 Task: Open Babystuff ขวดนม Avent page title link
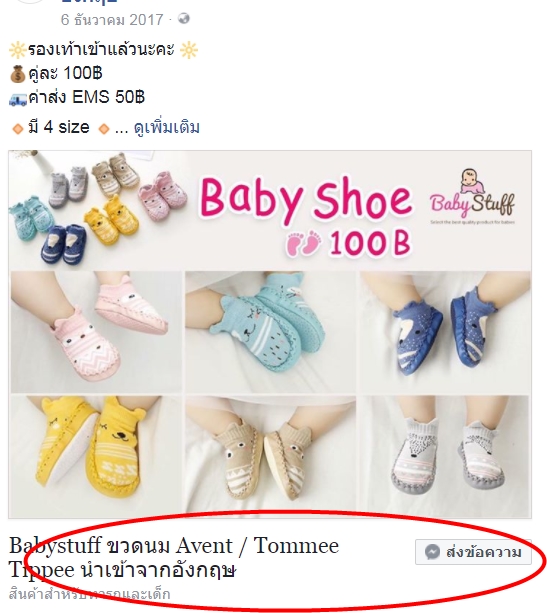point(174,557)
